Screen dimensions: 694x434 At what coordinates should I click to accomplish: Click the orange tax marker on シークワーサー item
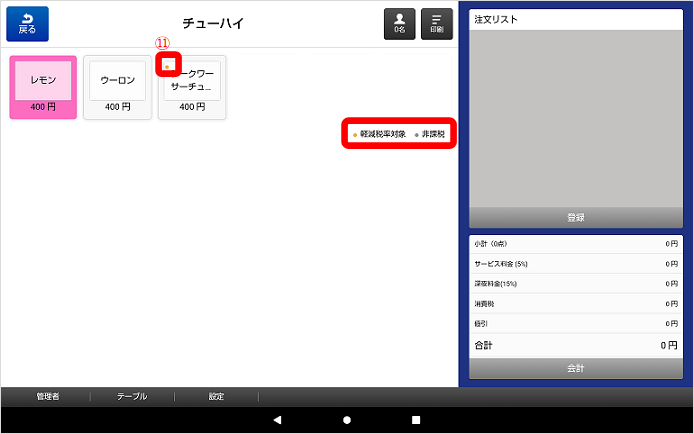tap(167, 66)
